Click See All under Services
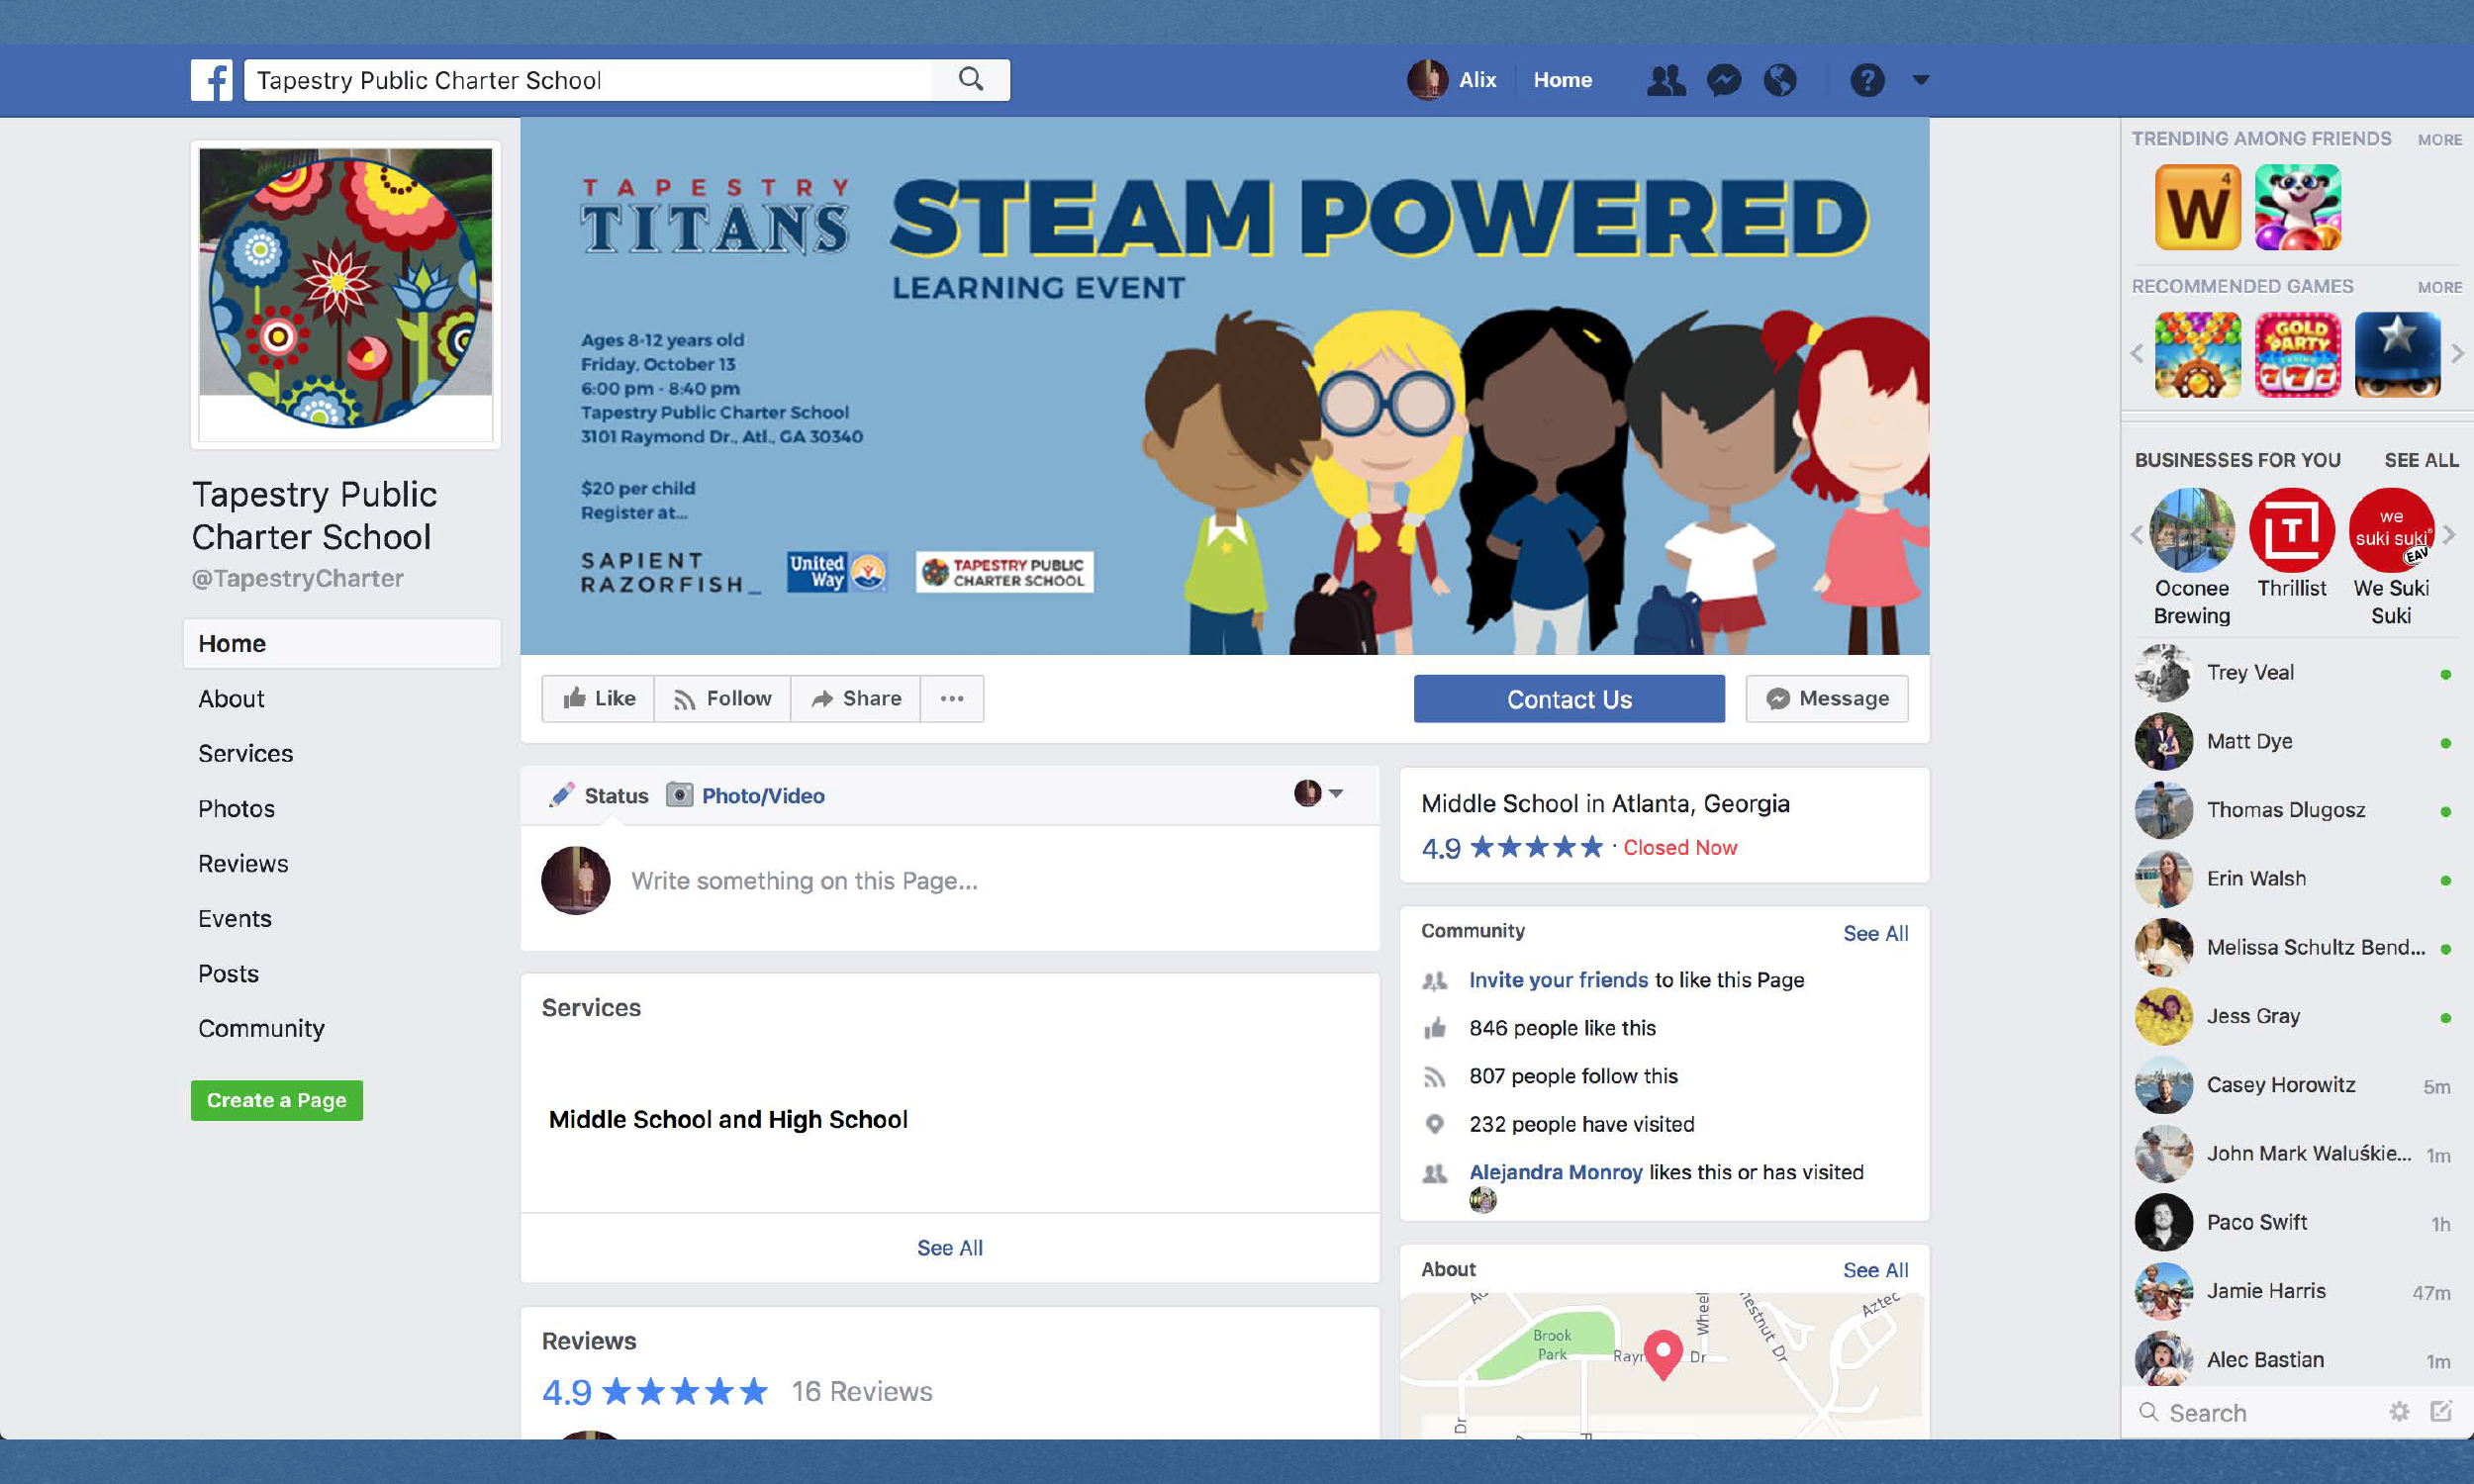 [x=950, y=1248]
